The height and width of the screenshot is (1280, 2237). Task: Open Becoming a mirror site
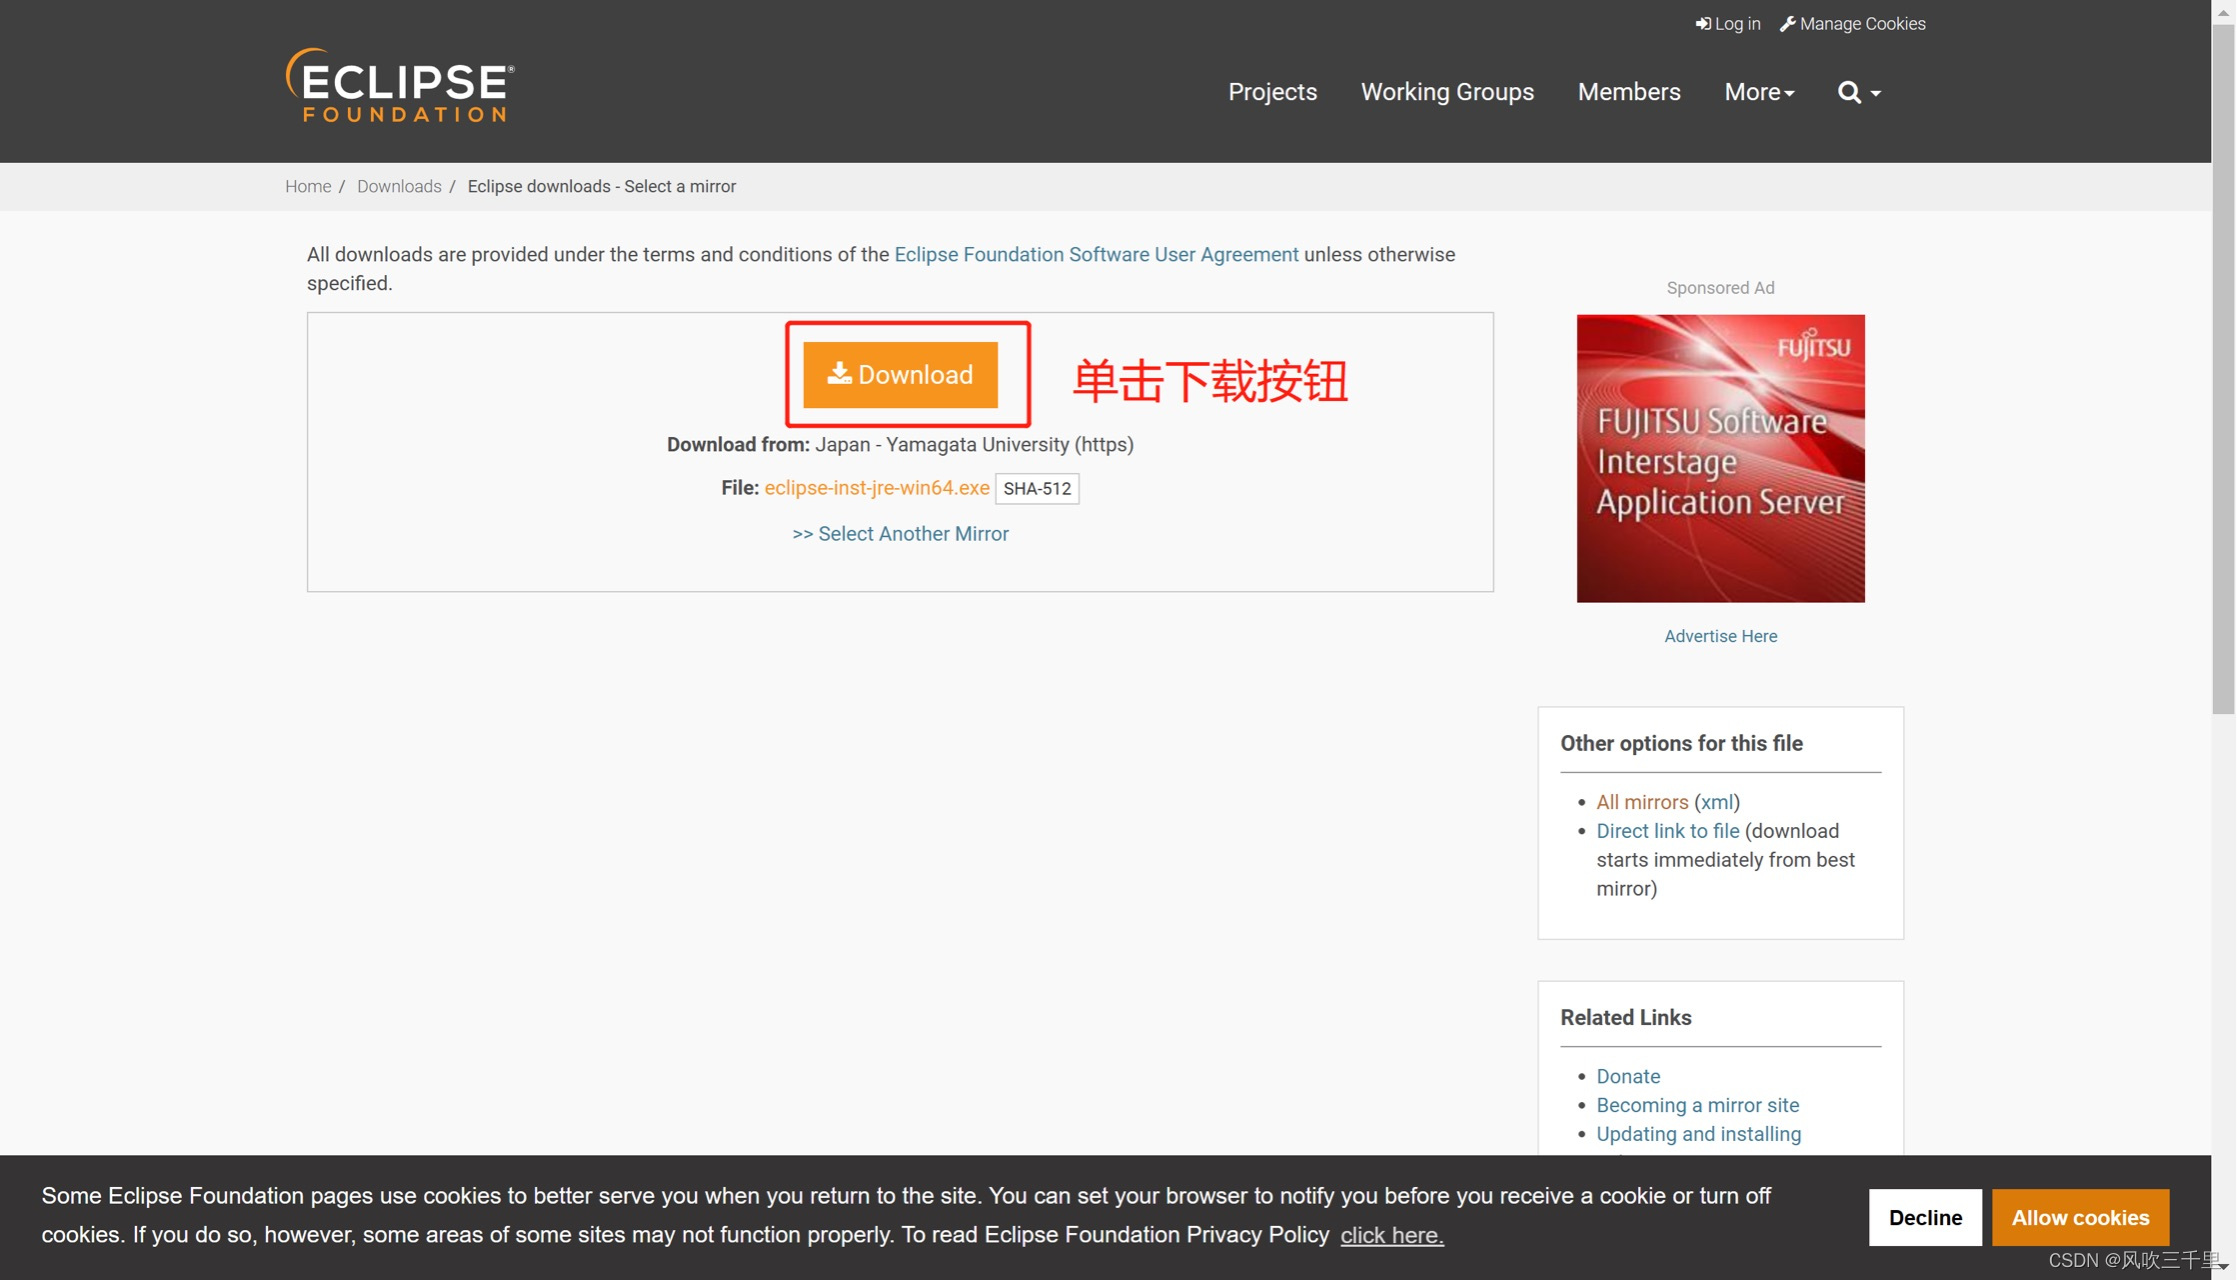pyautogui.click(x=1697, y=1105)
